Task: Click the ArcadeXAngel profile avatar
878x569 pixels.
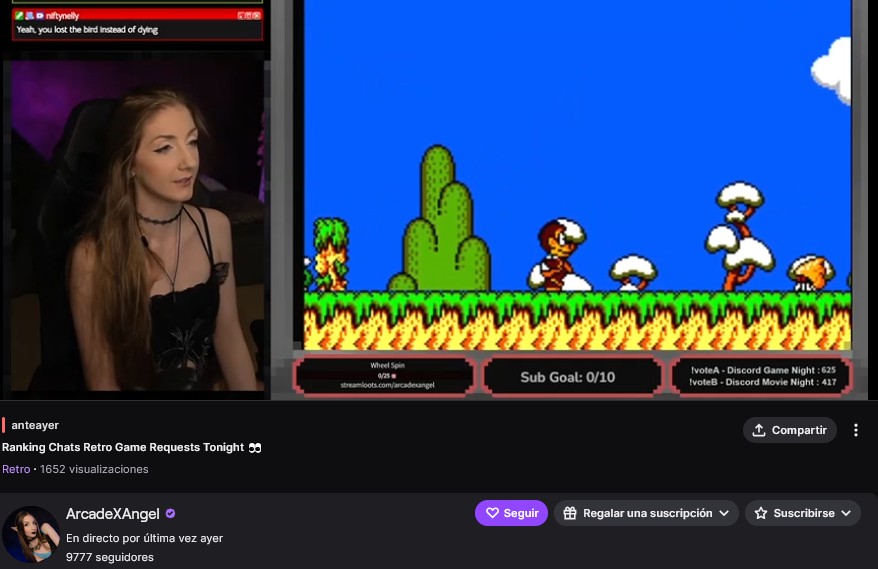Action: tap(31, 534)
